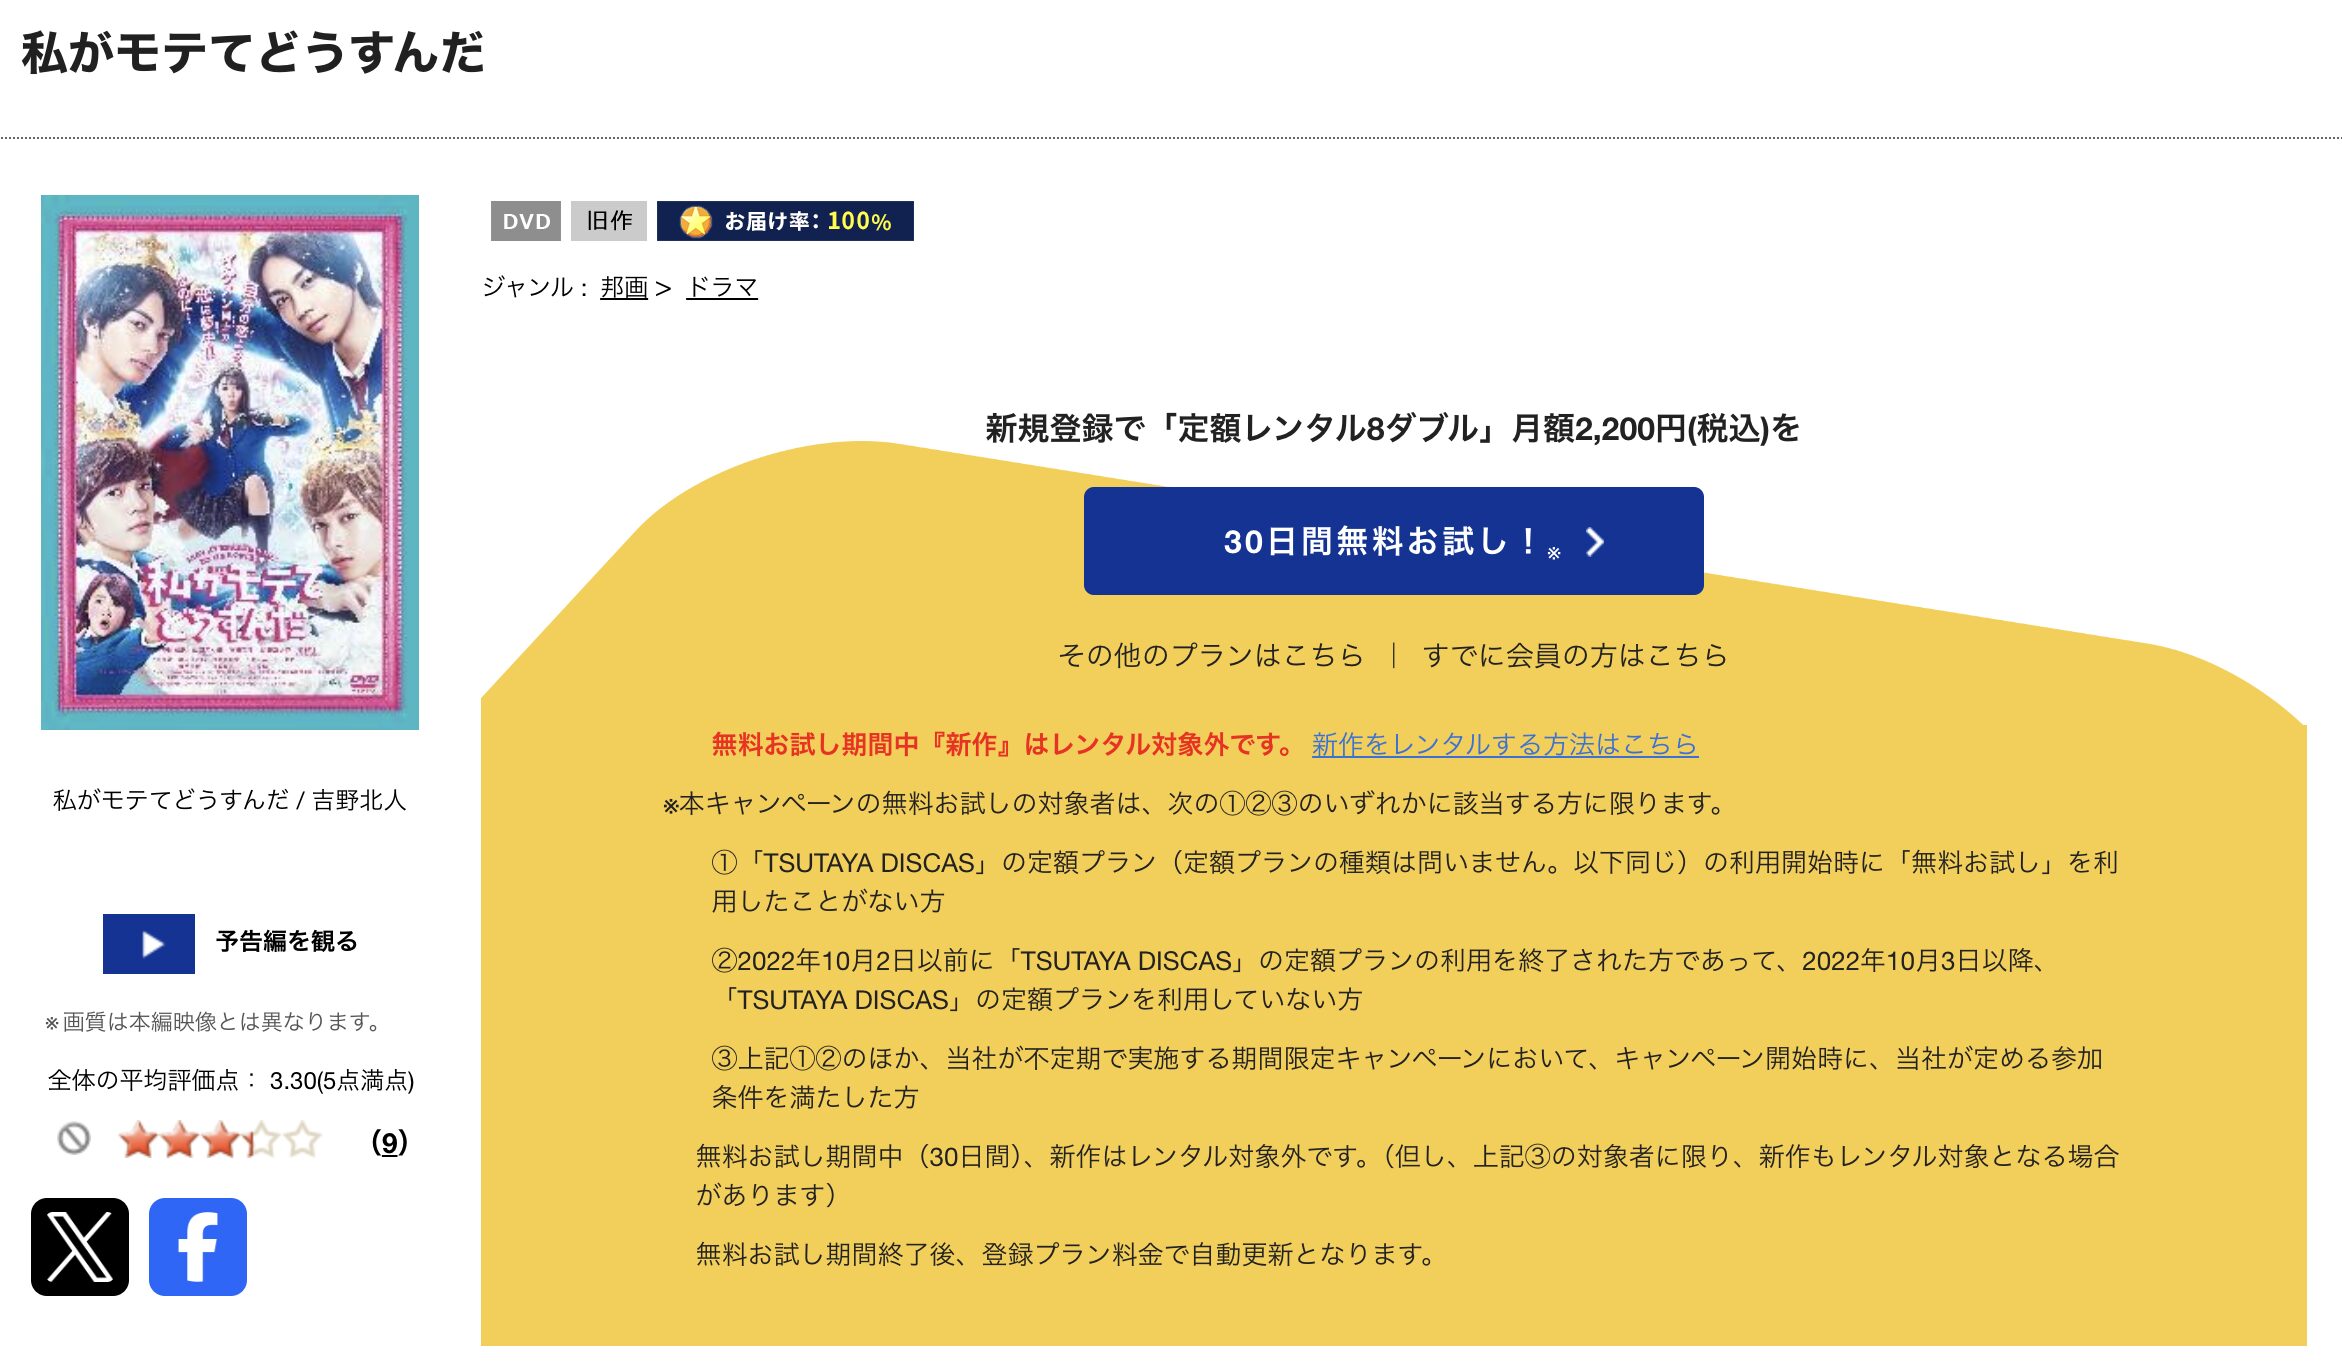Select the caption 私がモテてどうすんだ / 吉野北人
Viewport: 2342px width, 1368px height.
coord(230,800)
